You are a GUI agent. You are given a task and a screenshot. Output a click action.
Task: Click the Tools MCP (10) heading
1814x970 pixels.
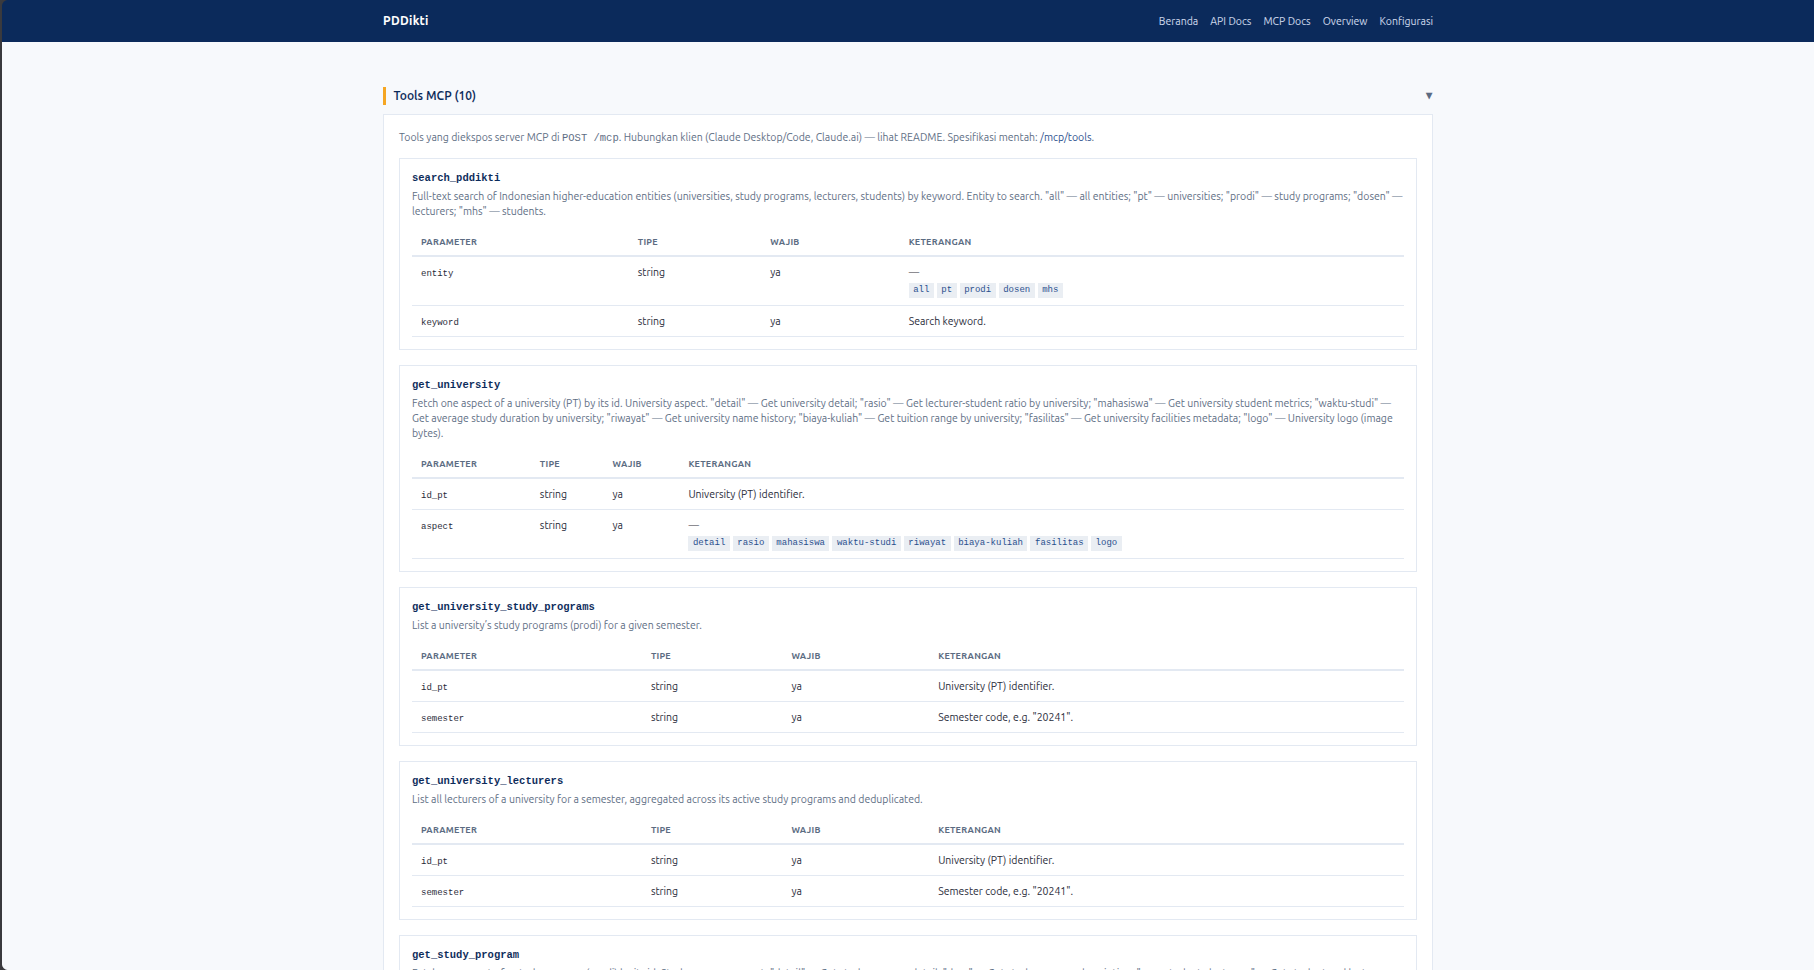[x=434, y=96]
